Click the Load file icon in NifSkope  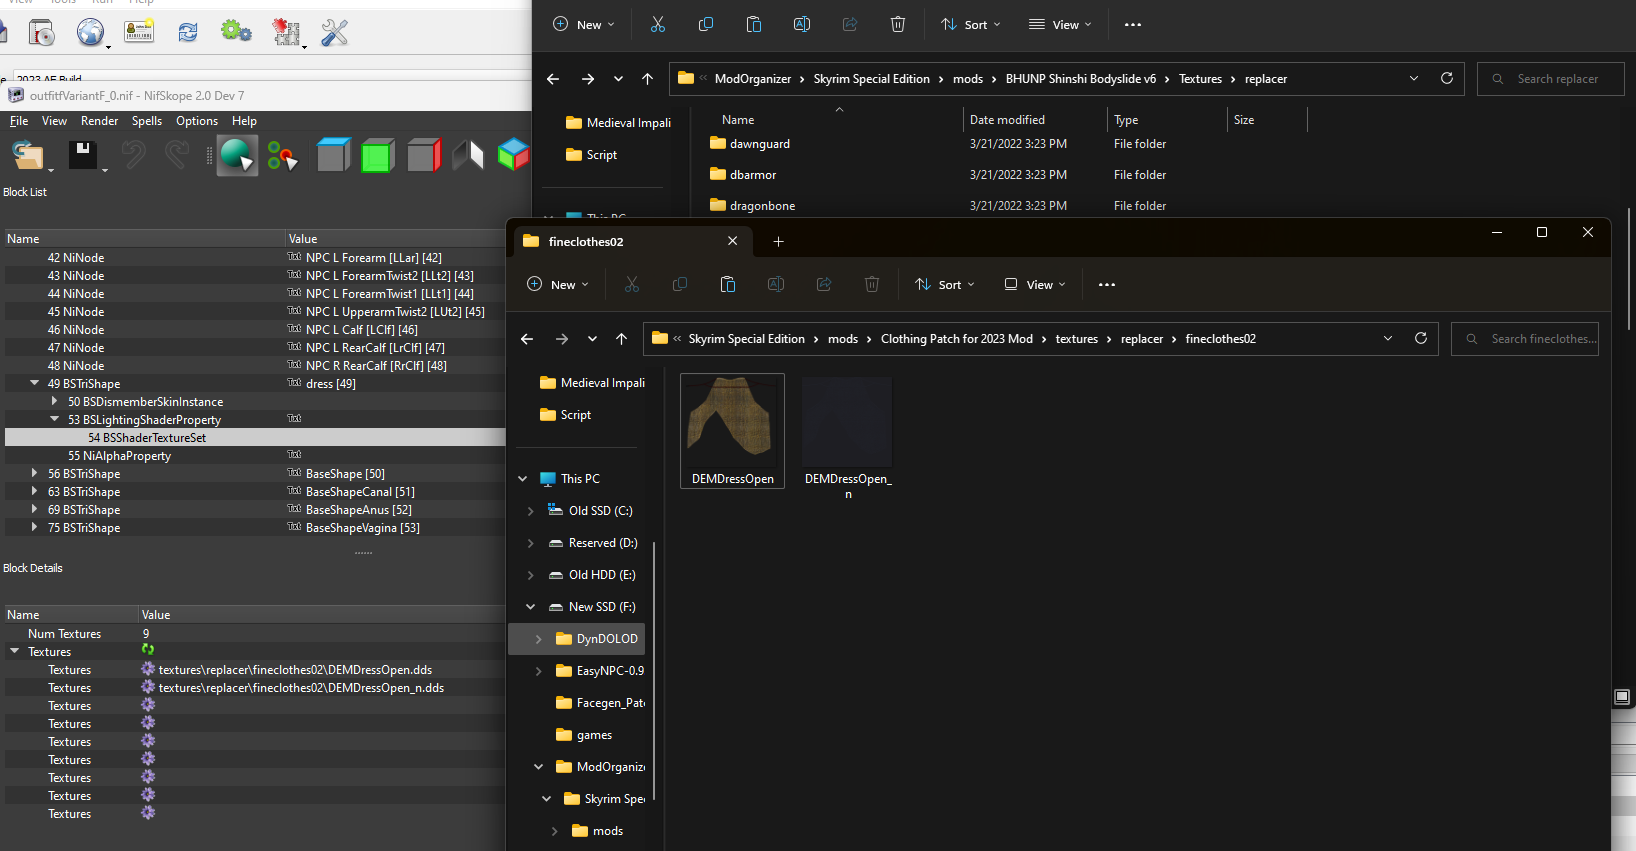28,155
